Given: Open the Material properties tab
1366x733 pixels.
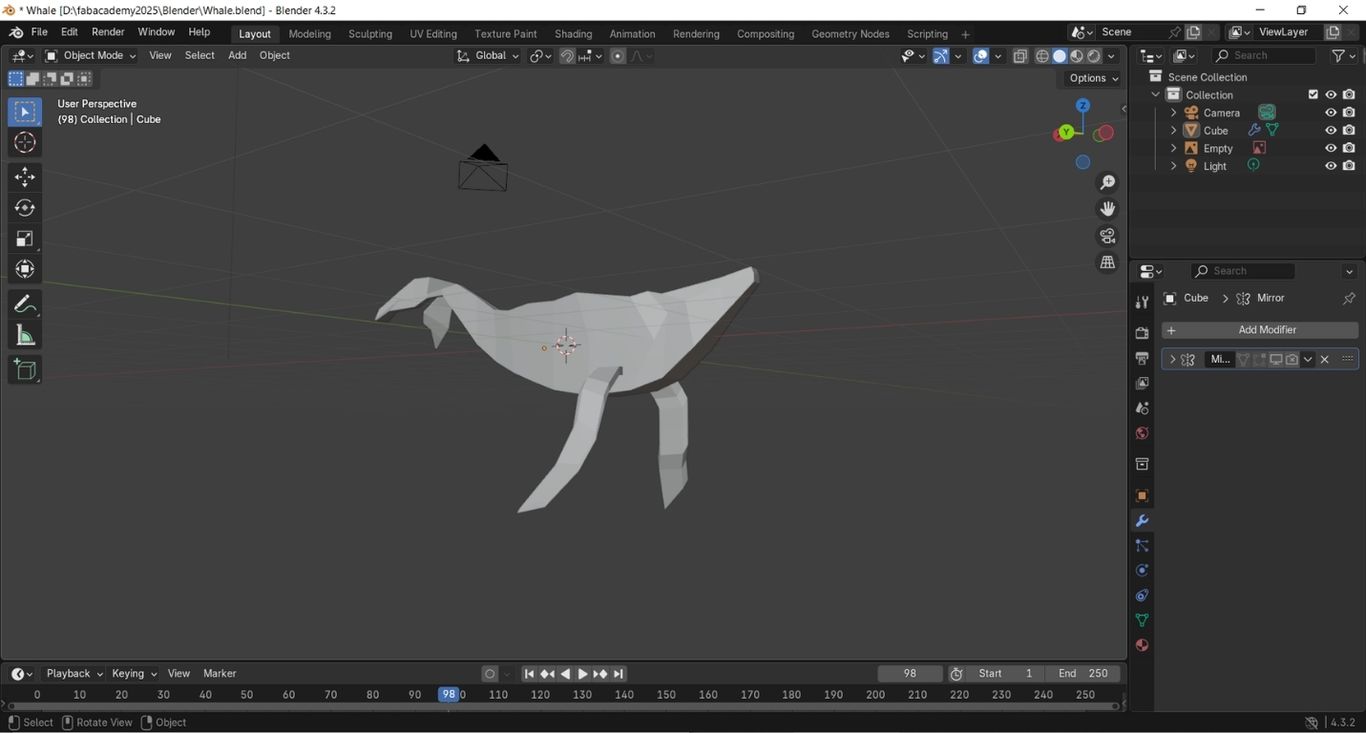Looking at the screenshot, I should pos(1142,645).
